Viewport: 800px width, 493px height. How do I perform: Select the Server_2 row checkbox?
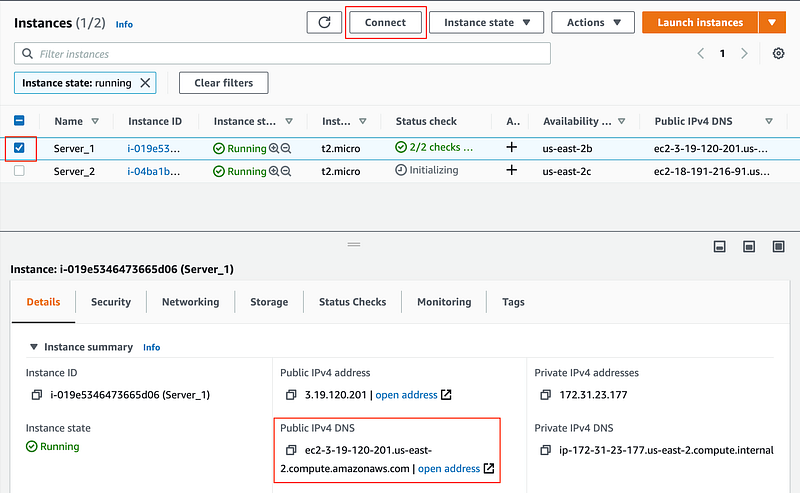[x=19, y=171]
